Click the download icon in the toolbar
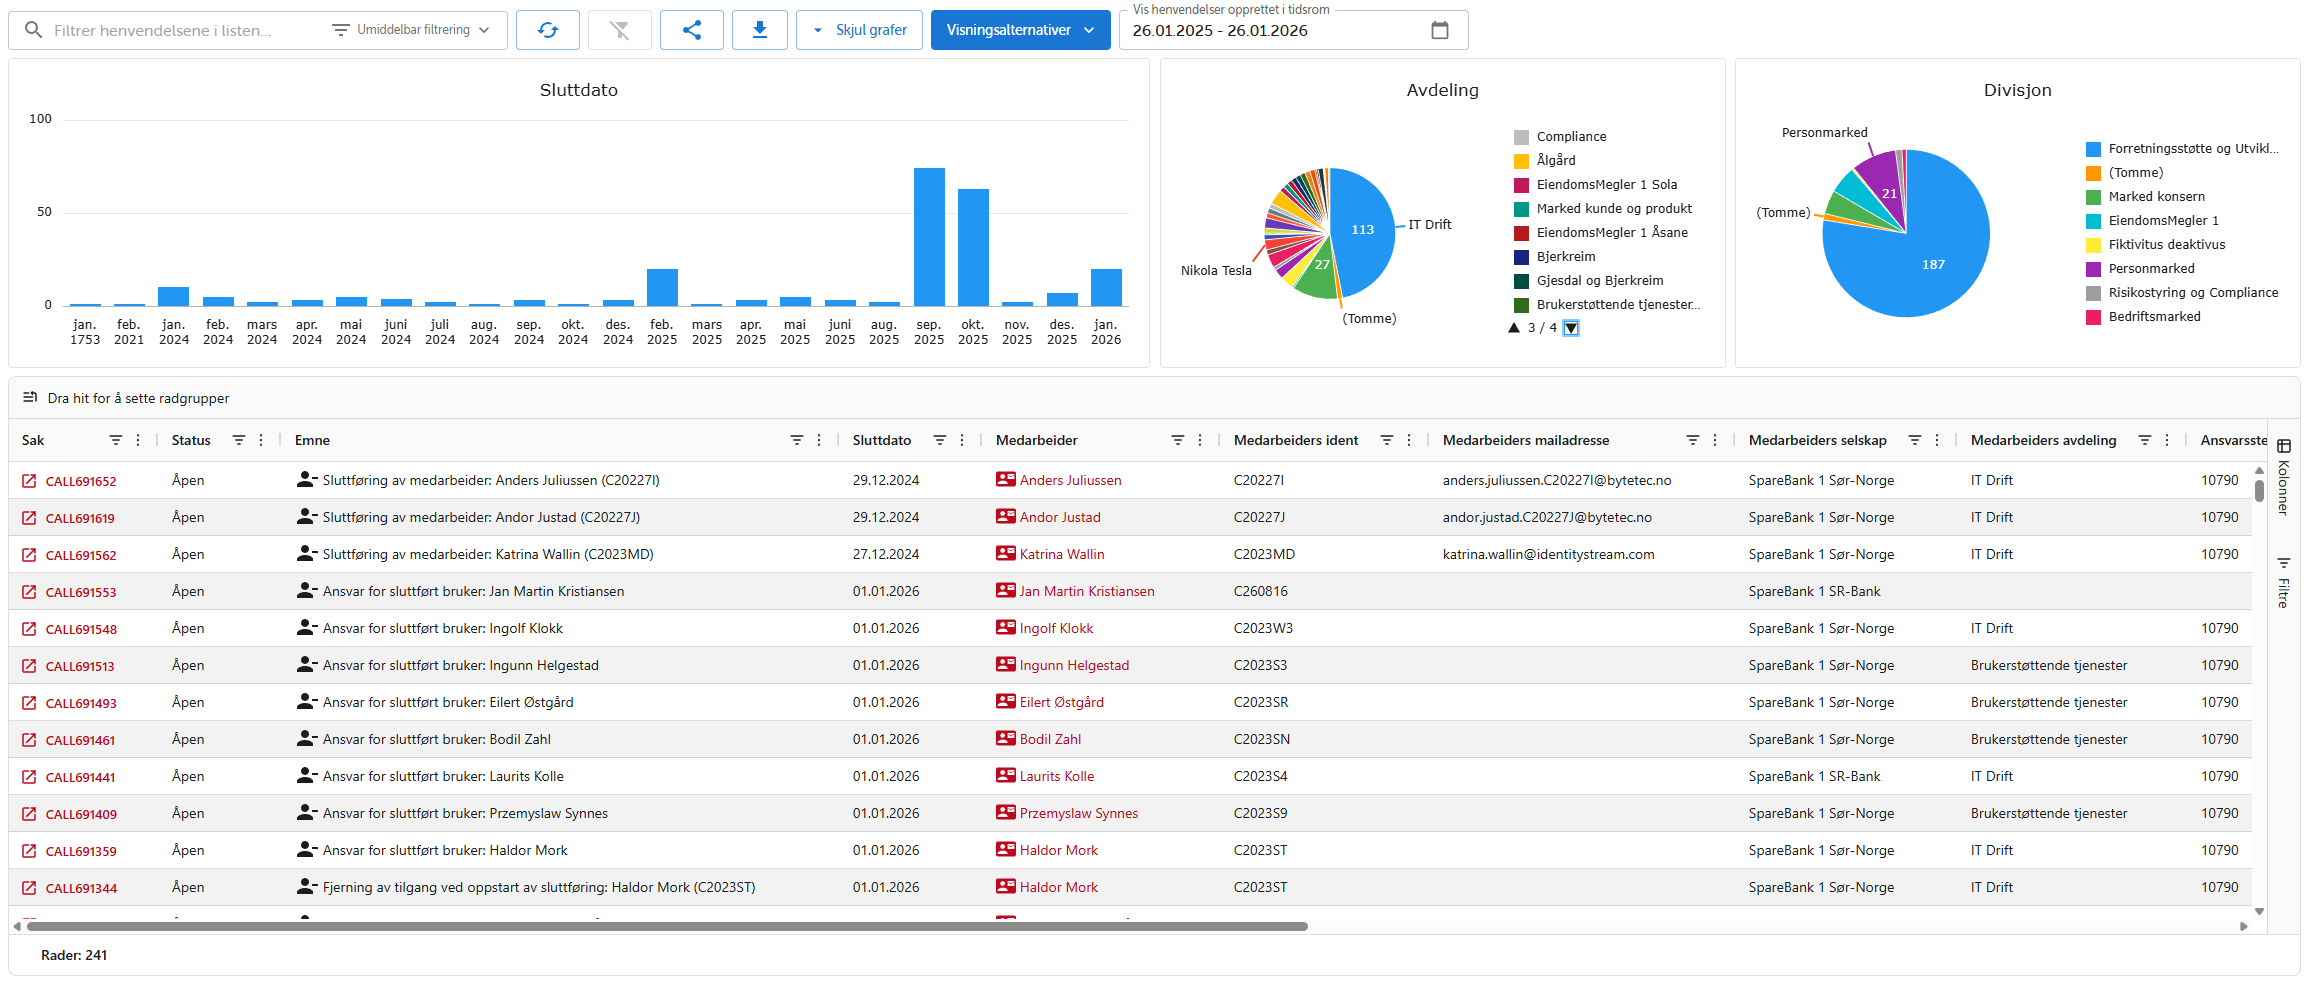 pos(760,29)
